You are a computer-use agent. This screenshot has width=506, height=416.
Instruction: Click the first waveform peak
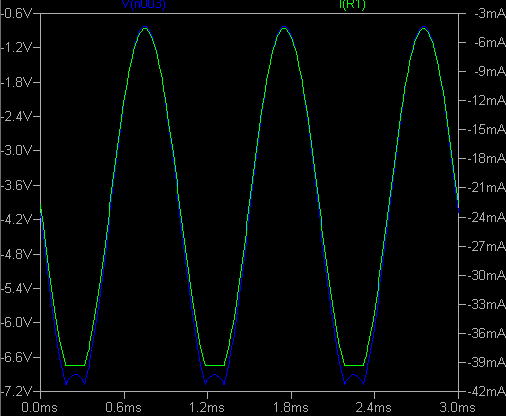tap(145, 28)
